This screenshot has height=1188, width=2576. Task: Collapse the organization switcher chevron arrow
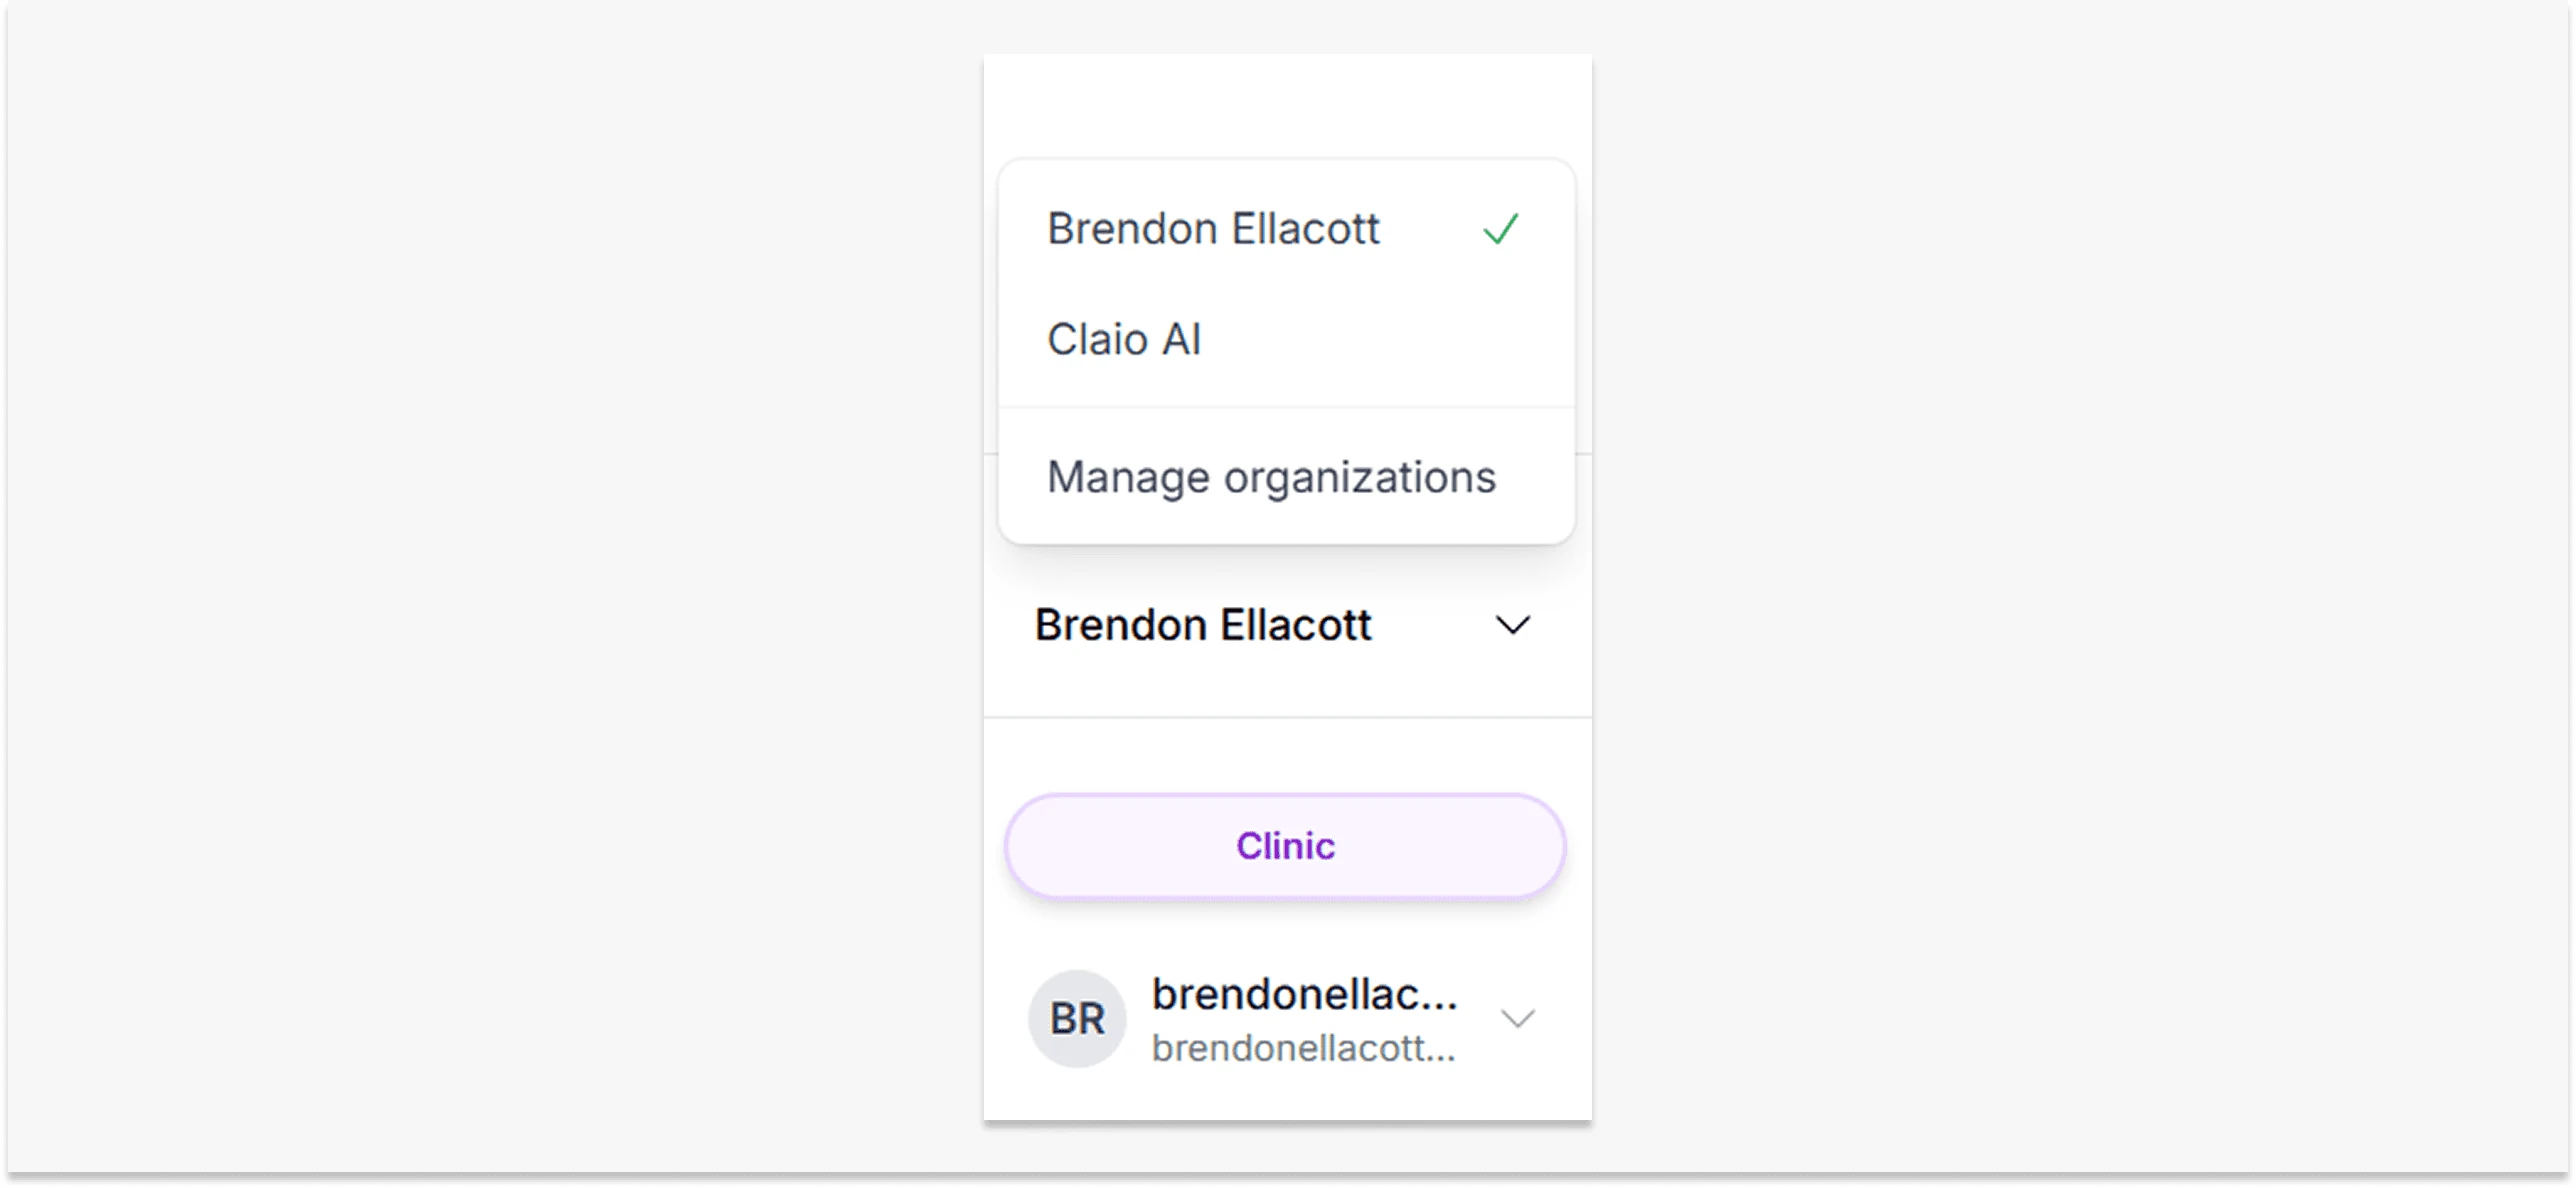(1513, 626)
